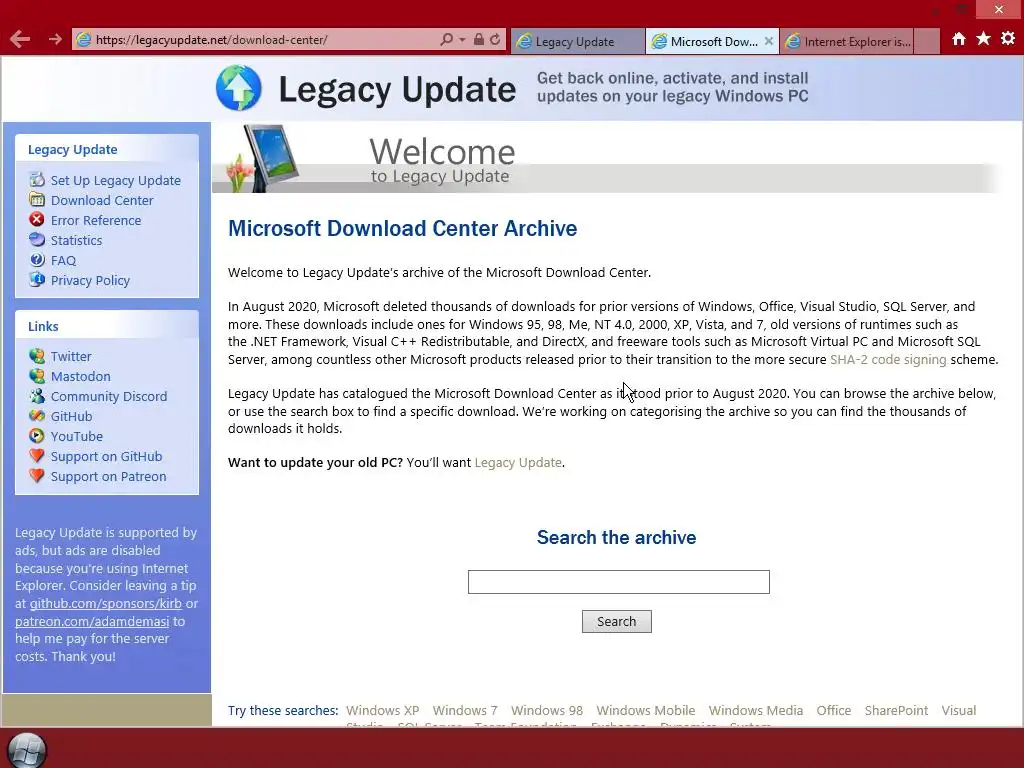Open Download Center sidebar link text

[102, 200]
